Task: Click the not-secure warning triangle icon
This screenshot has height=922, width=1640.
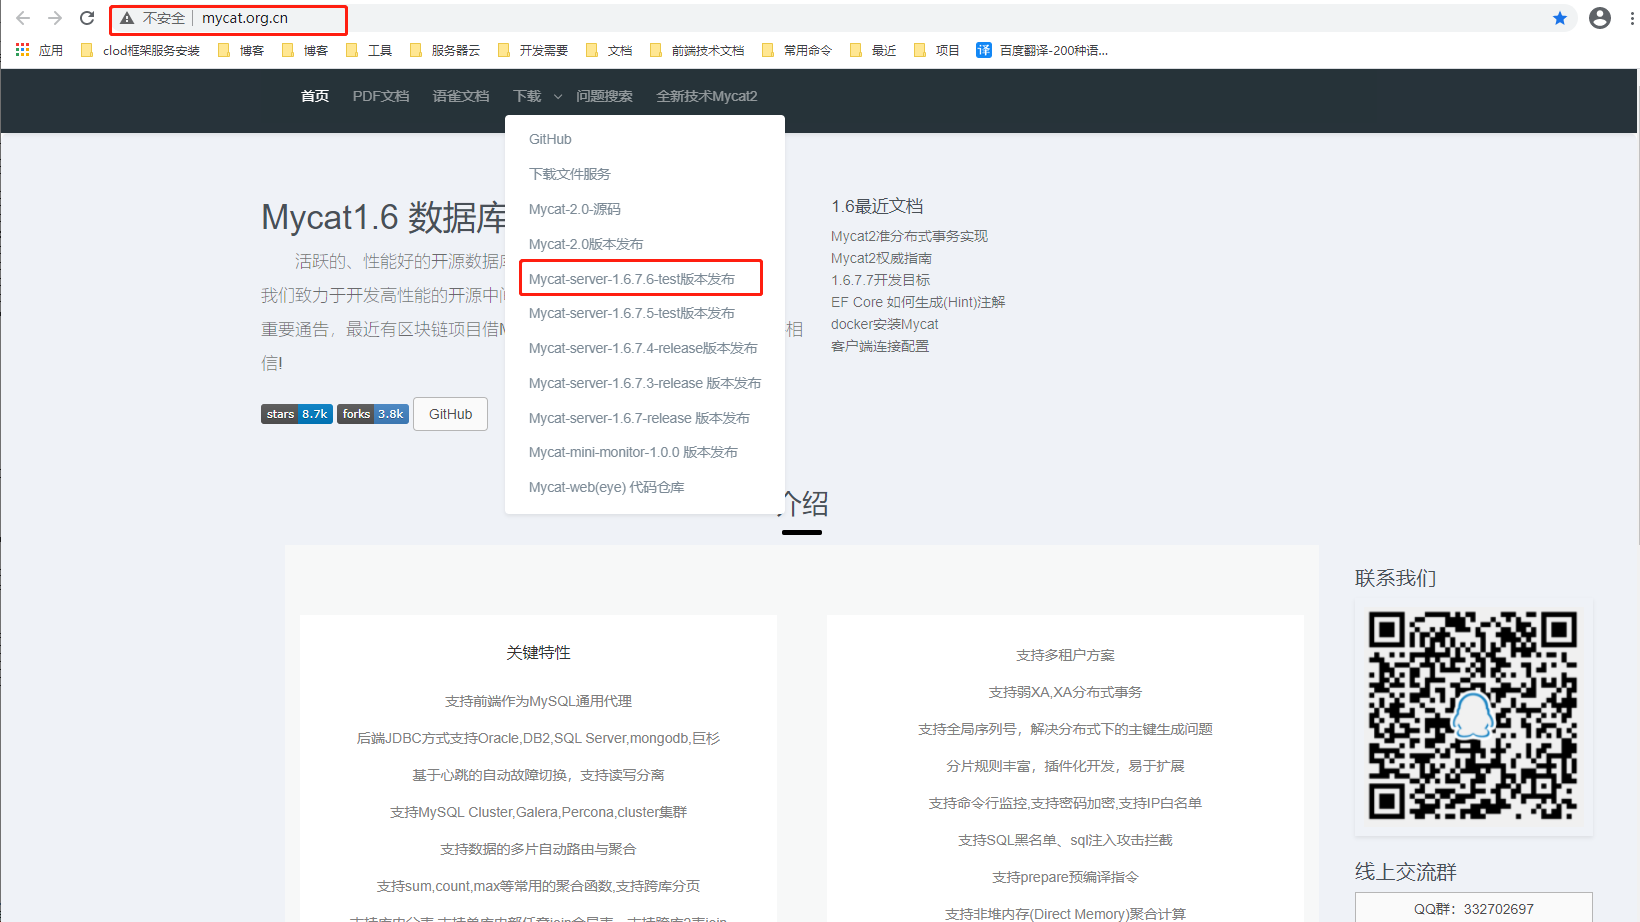Action: pos(127,18)
